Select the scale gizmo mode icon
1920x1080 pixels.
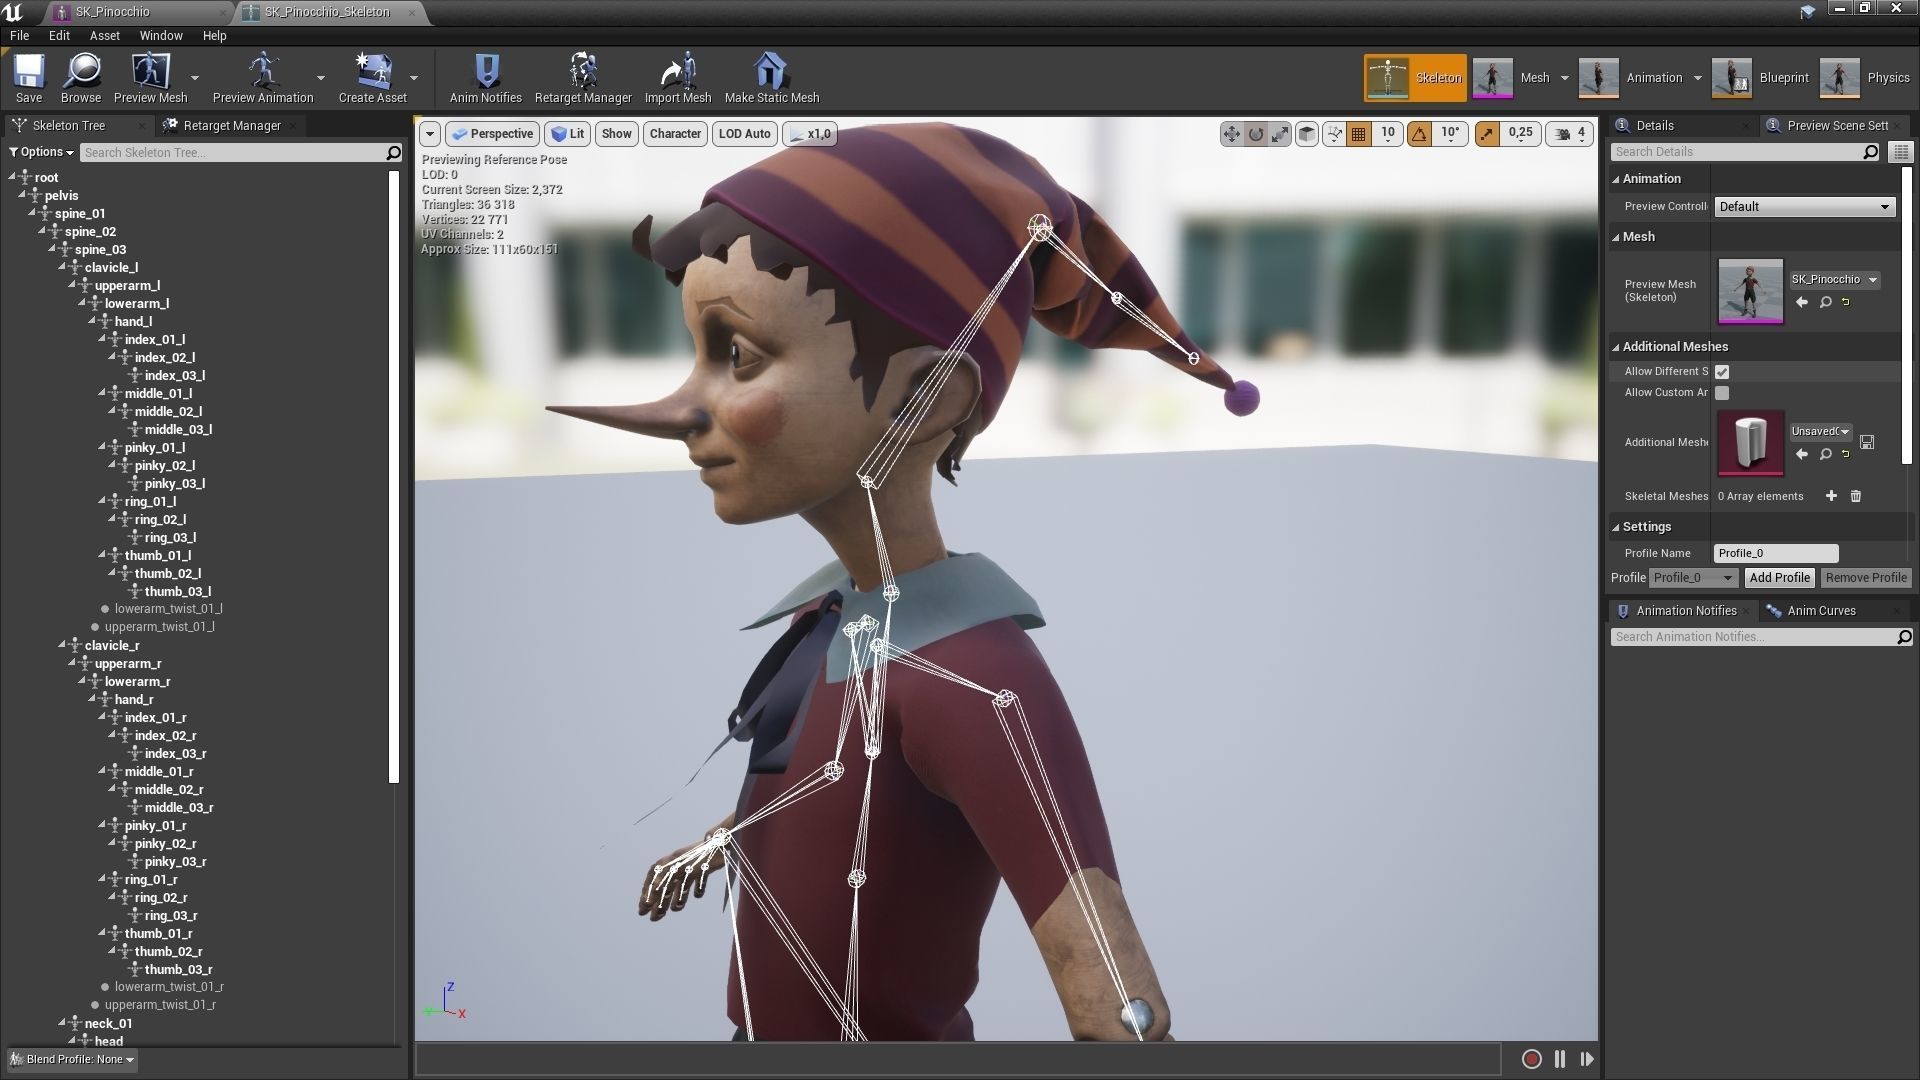1280,134
